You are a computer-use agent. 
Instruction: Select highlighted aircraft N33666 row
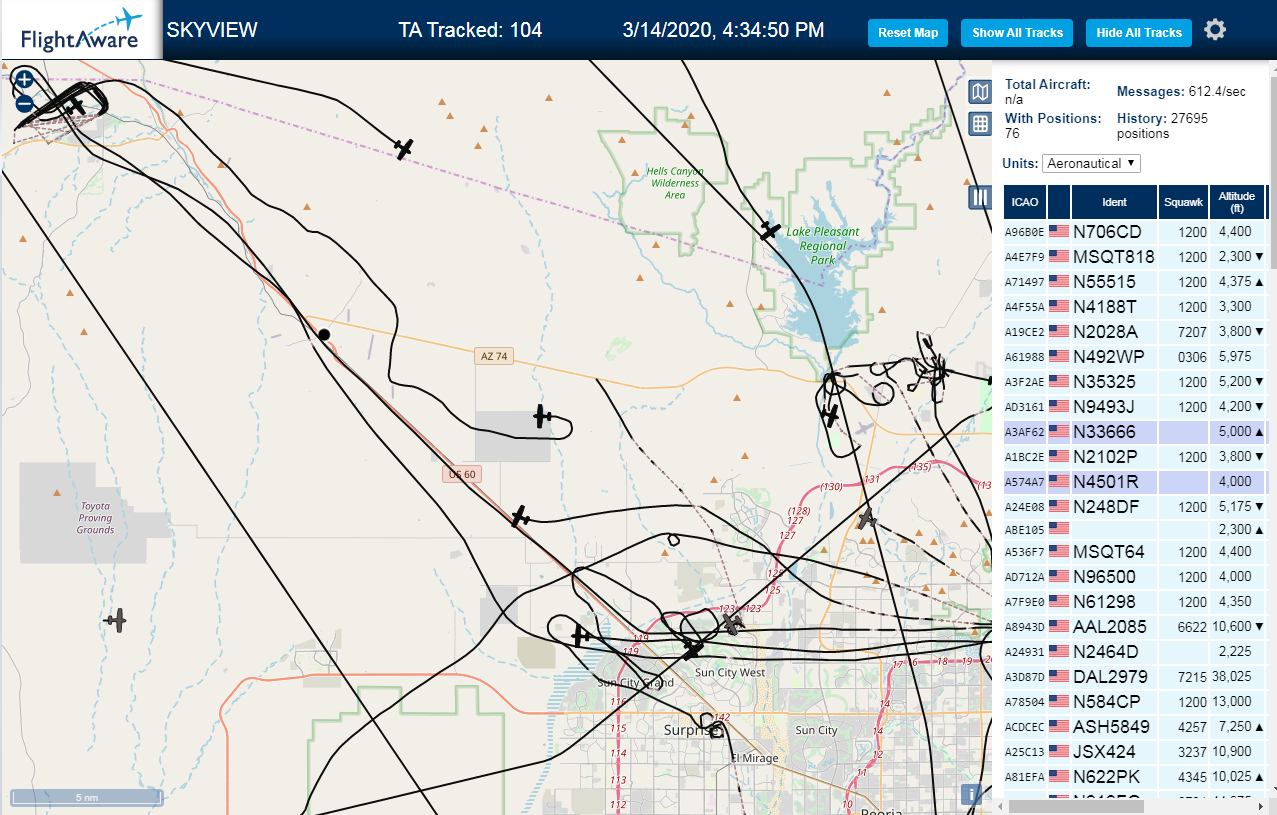(1137, 432)
